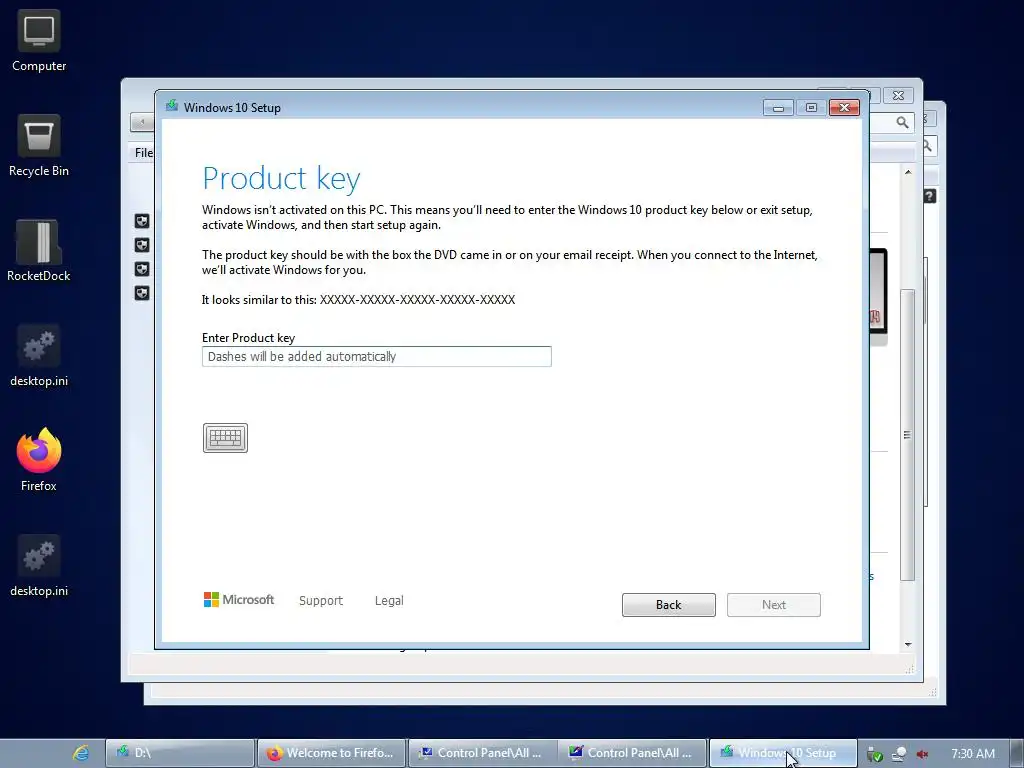Switch to the D:\ taskbar window
This screenshot has width=1024, height=768.
(x=180, y=753)
